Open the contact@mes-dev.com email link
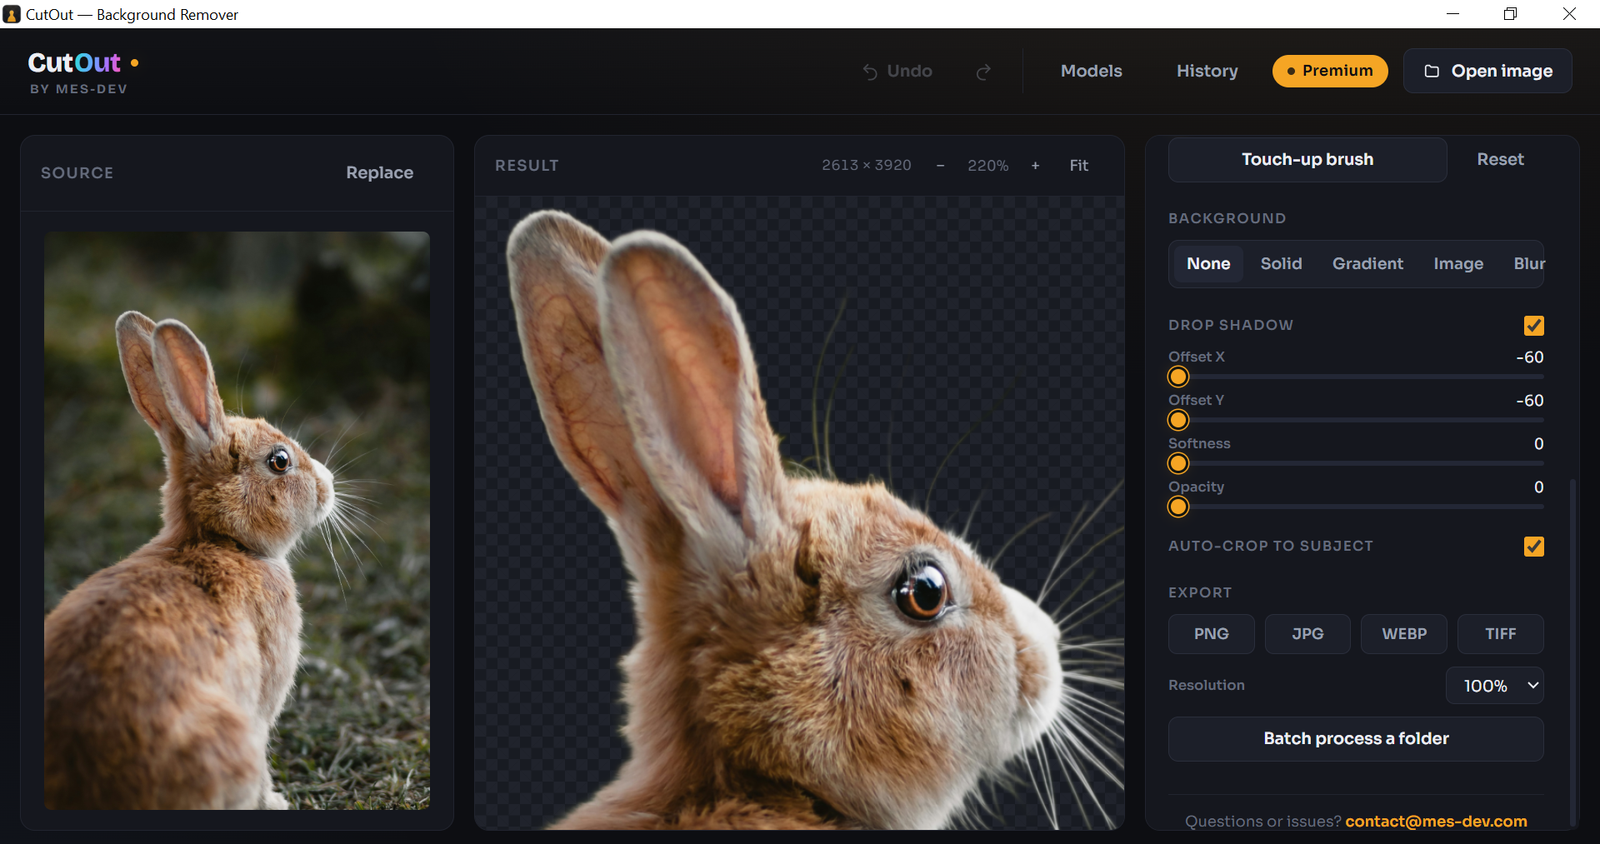 [1436, 821]
